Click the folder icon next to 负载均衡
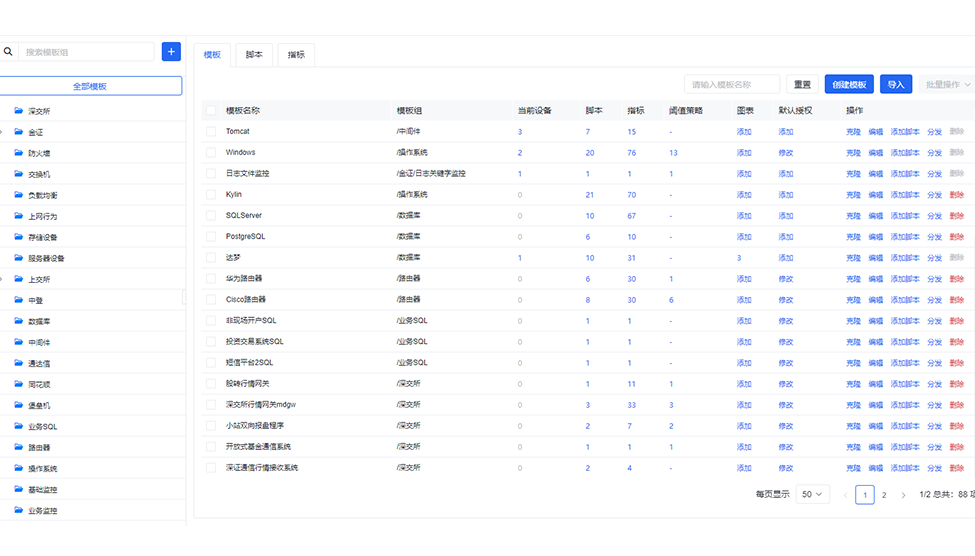This screenshot has height=556, width=975. pyautogui.click(x=19, y=195)
